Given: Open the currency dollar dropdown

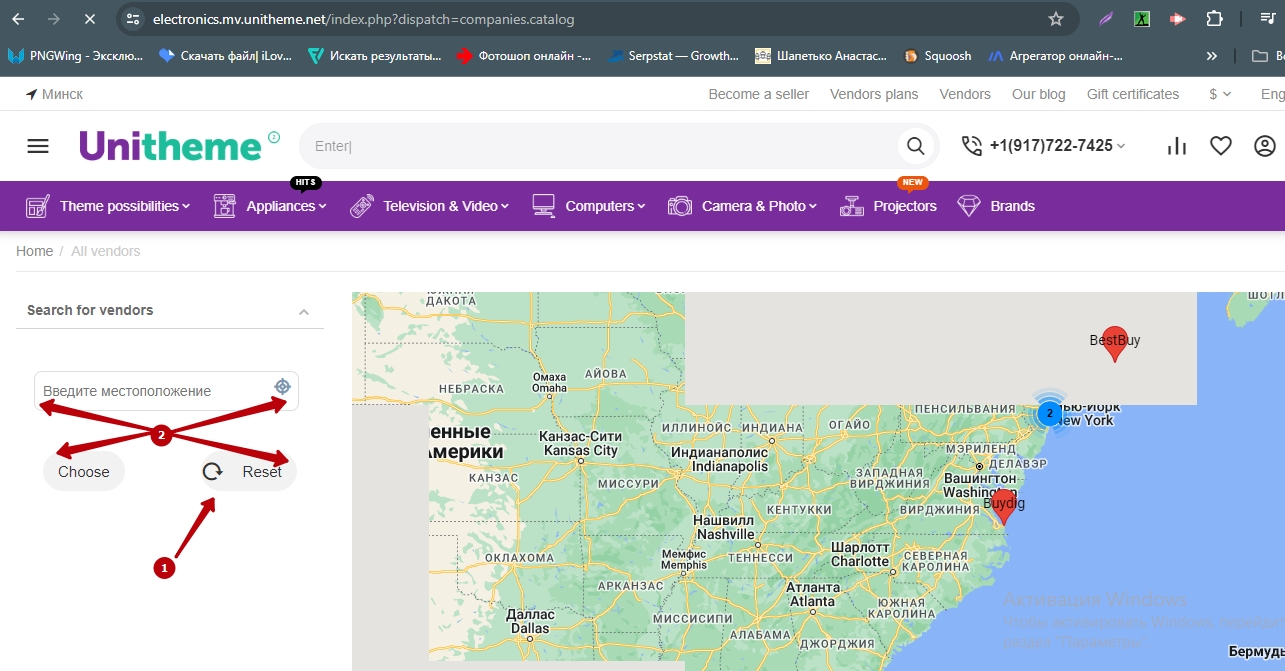Looking at the screenshot, I should pyautogui.click(x=1220, y=94).
